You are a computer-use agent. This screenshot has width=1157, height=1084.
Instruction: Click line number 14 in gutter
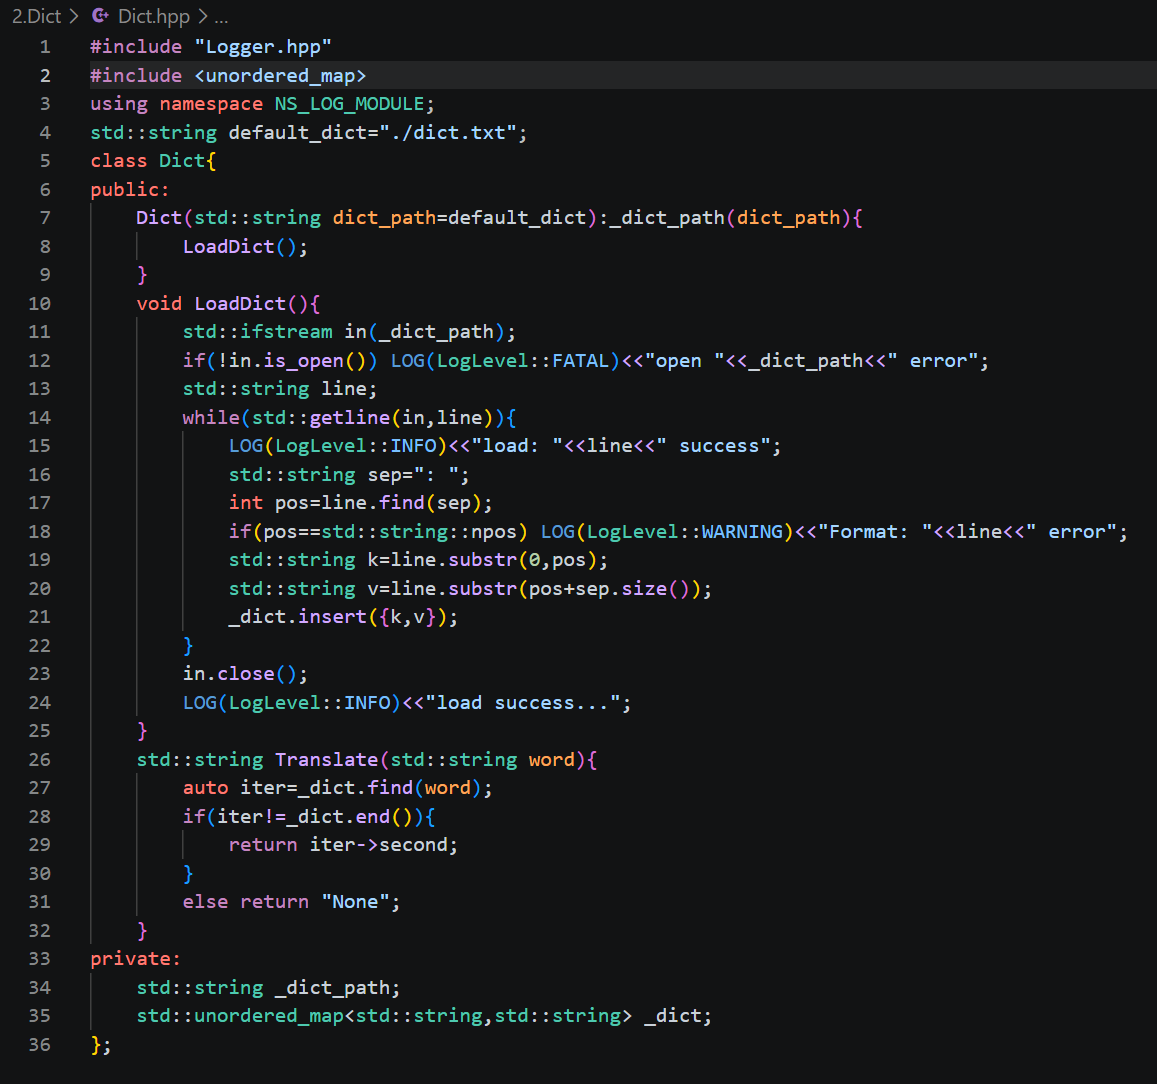pos(39,418)
